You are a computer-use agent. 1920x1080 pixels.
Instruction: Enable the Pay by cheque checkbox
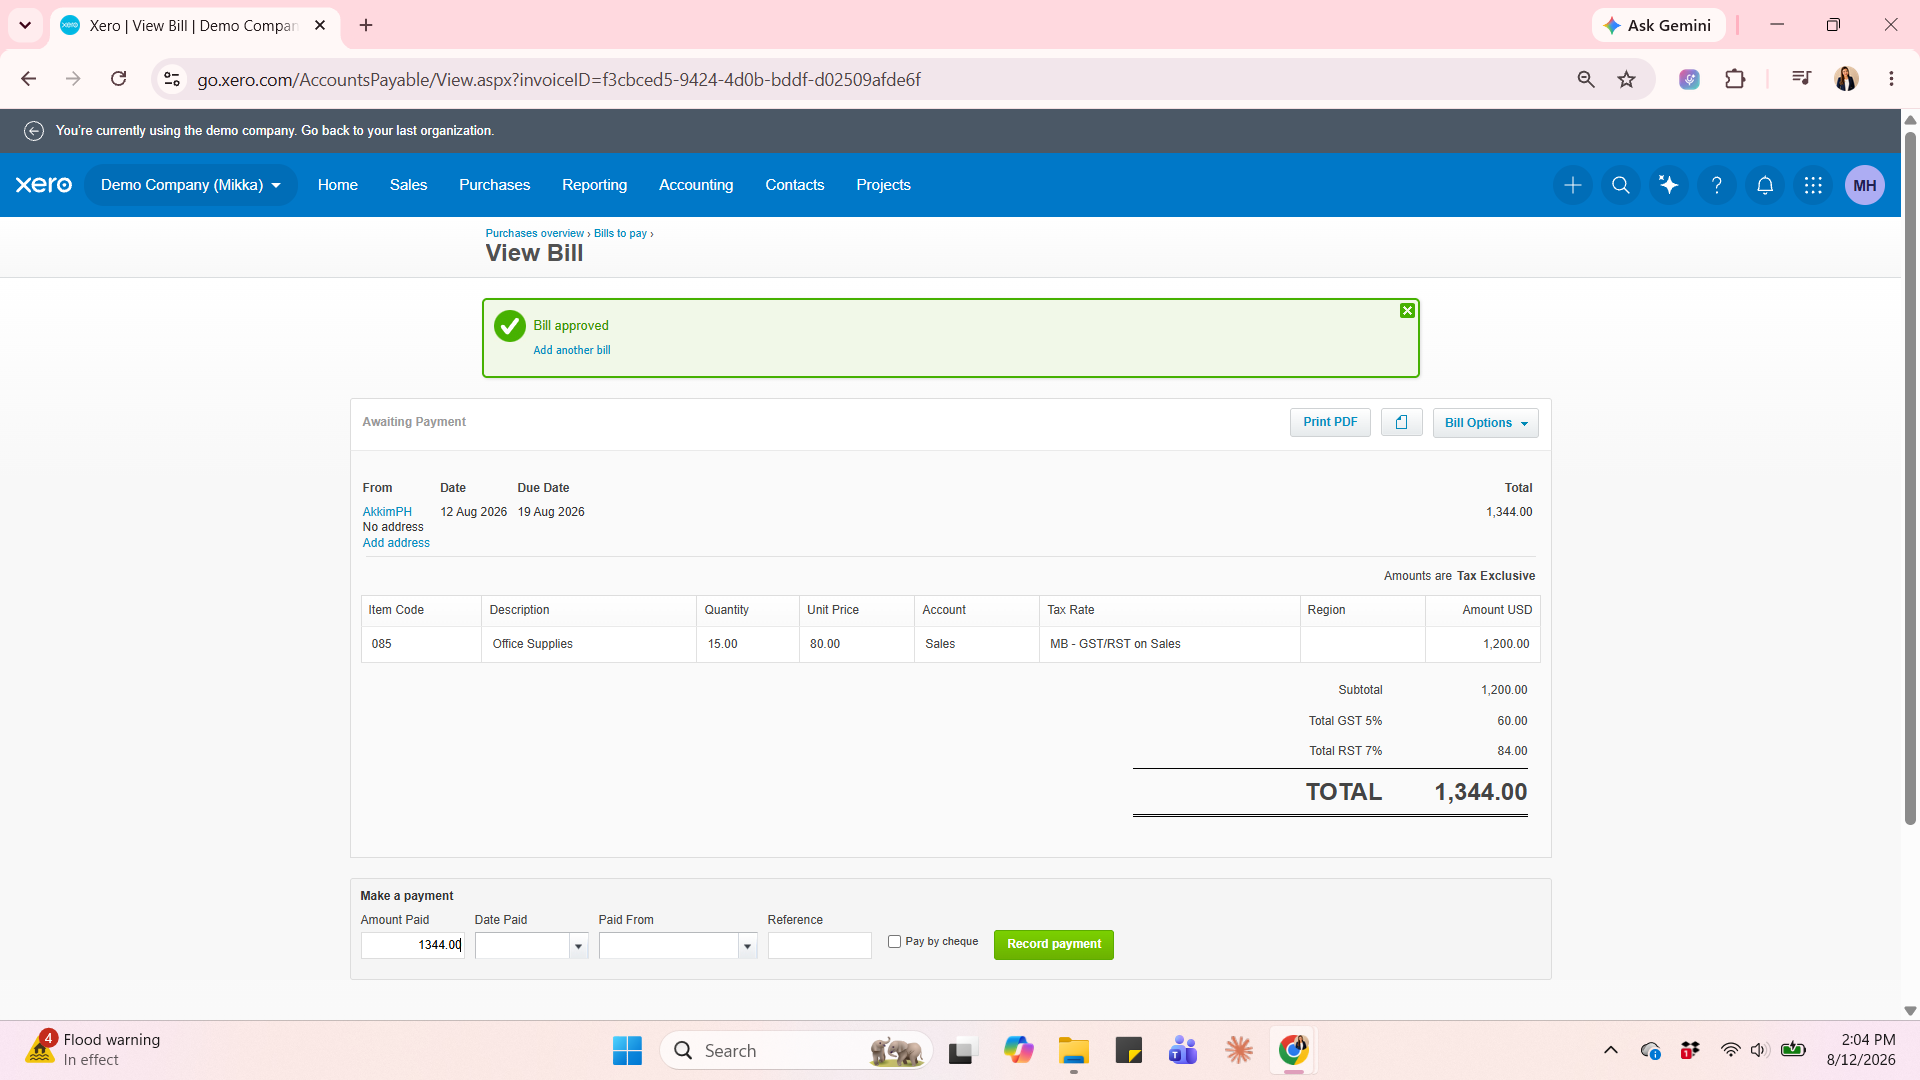pos(894,942)
